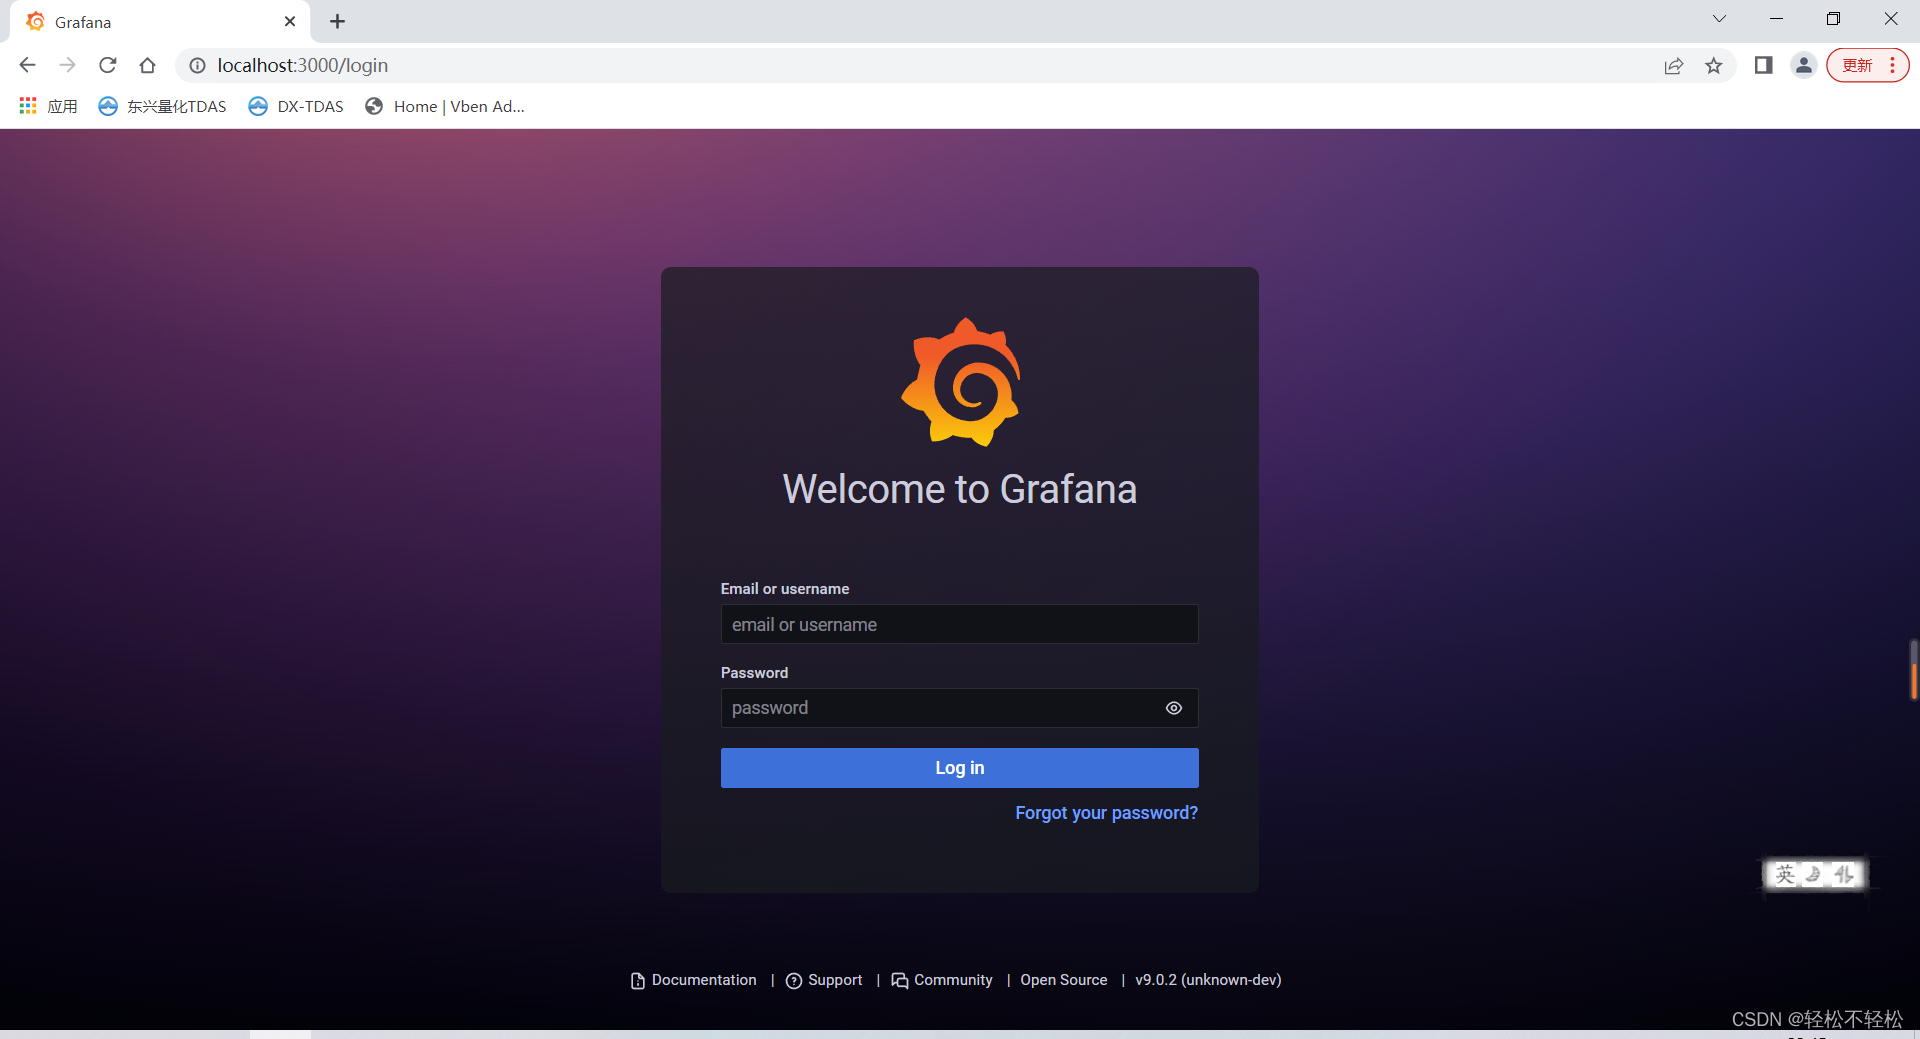
Task: Select the Grafana browser tab
Action: tap(160, 22)
